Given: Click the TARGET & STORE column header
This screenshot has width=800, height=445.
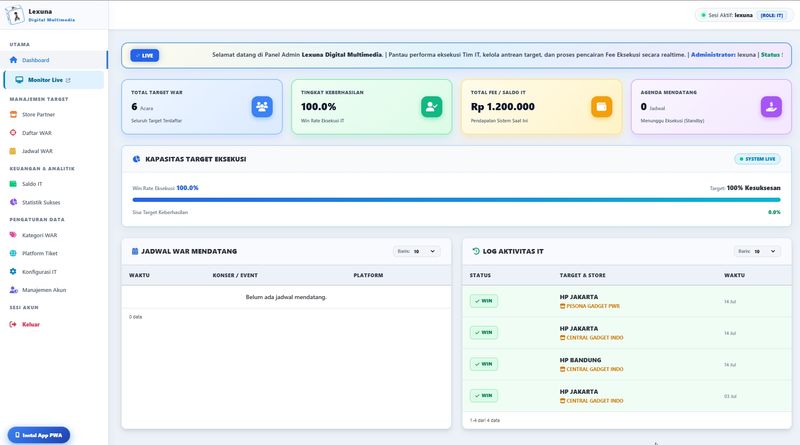Looking at the screenshot, I should [582, 275].
